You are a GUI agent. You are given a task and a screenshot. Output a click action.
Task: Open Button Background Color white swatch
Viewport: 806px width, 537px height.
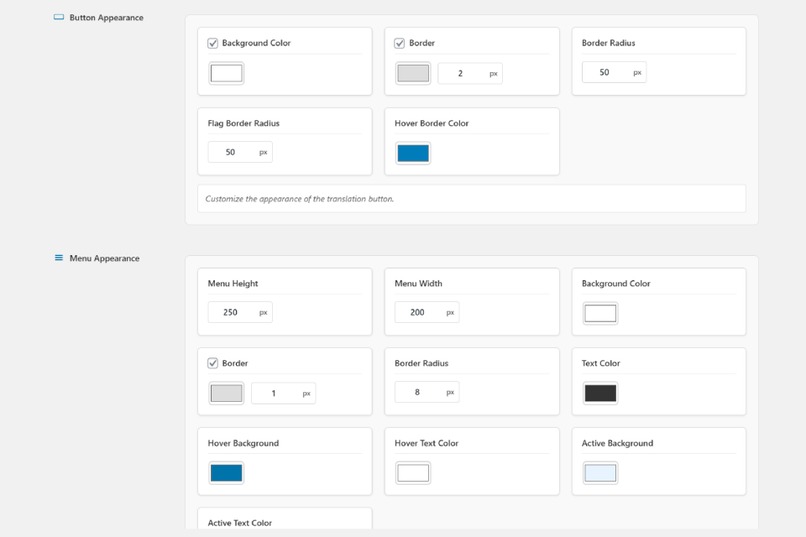point(226,73)
